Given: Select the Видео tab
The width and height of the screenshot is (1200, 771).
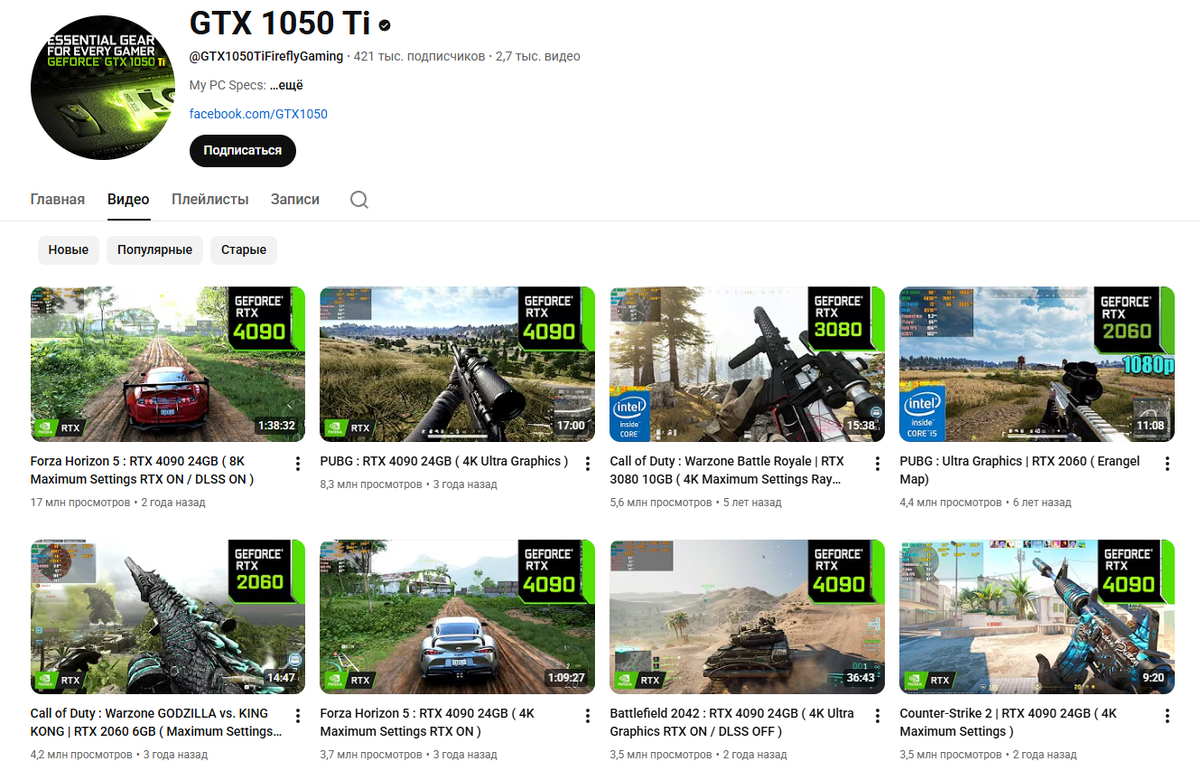Looking at the screenshot, I should pos(128,200).
